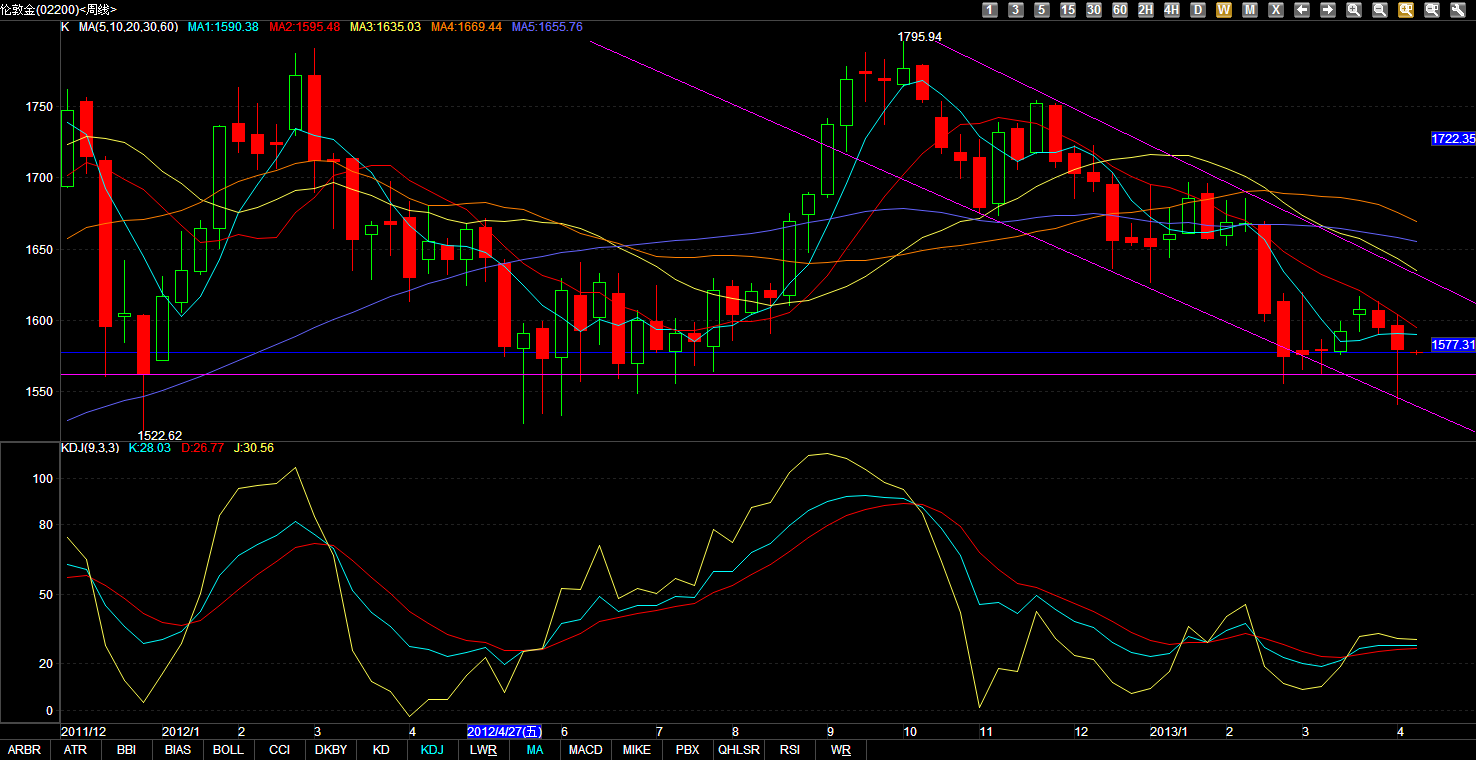
Task: Select the DKBY indicator tab
Action: click(x=330, y=750)
